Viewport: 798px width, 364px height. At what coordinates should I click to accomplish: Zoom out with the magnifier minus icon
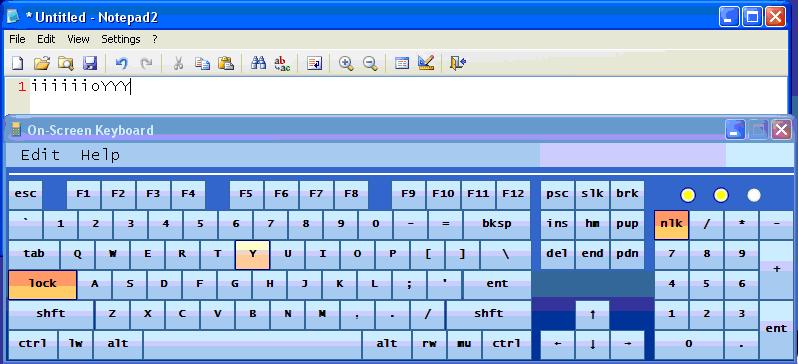coord(370,63)
